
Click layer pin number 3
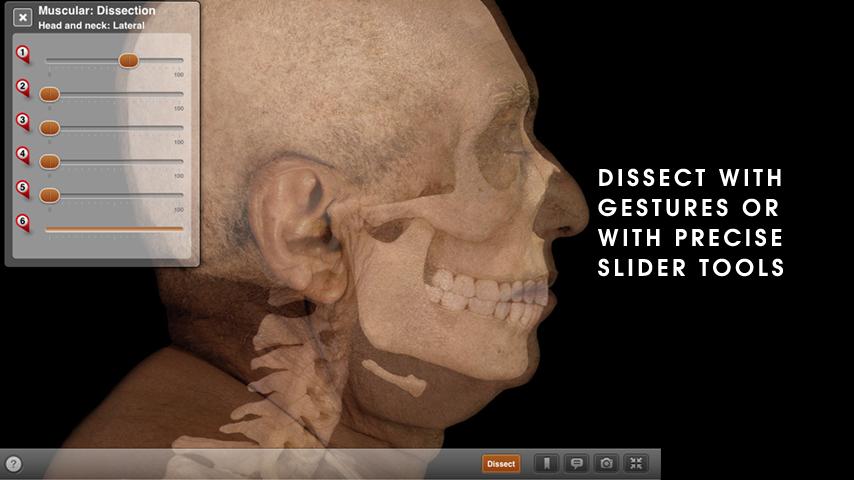click(x=22, y=121)
